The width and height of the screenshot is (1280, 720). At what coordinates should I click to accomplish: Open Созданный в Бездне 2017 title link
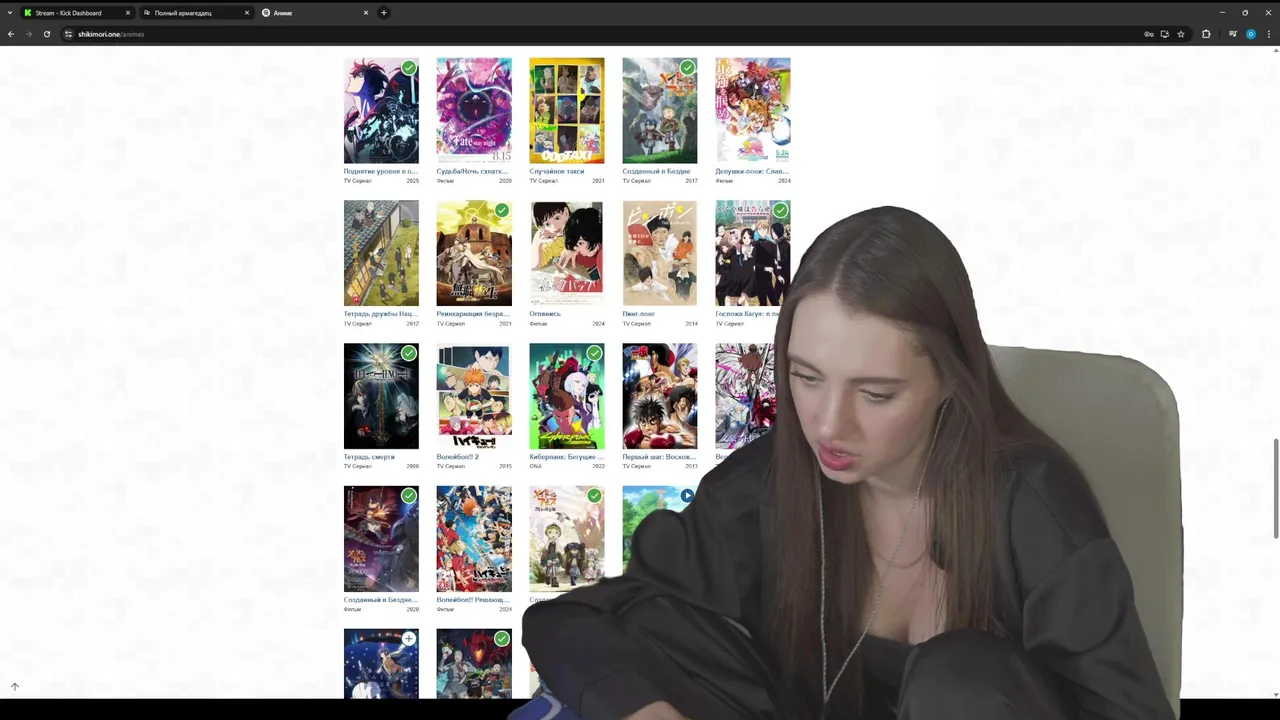pos(656,171)
